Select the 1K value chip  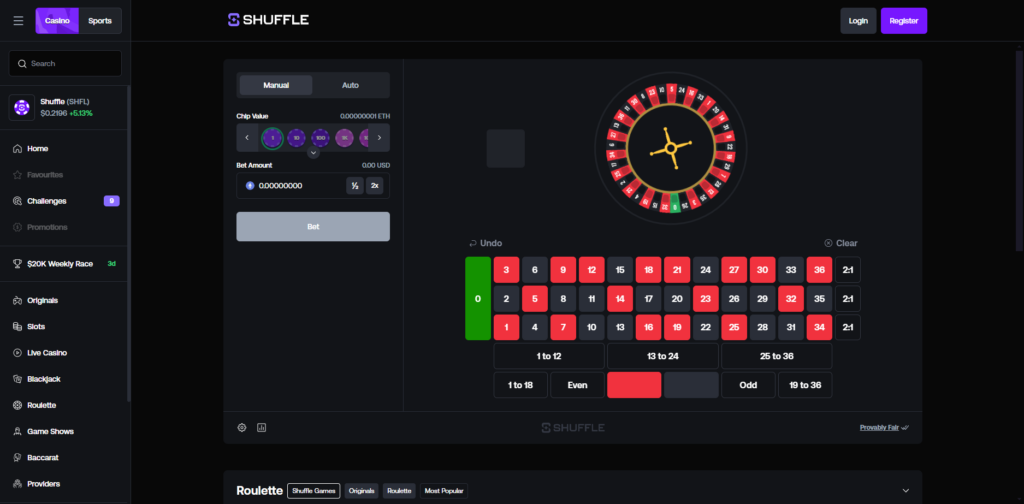(344, 138)
